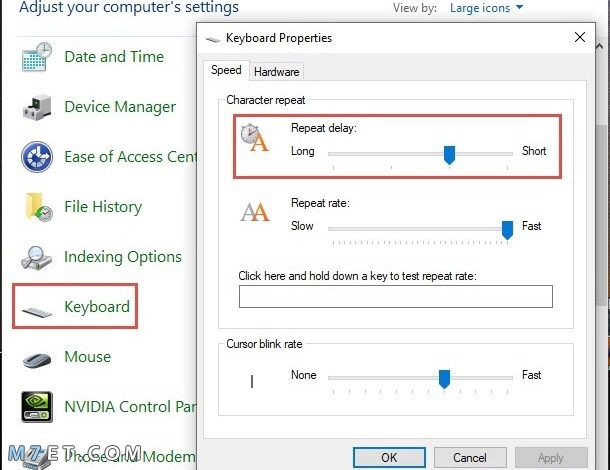Click the Cursor blink rate slider thumb

pos(444,379)
